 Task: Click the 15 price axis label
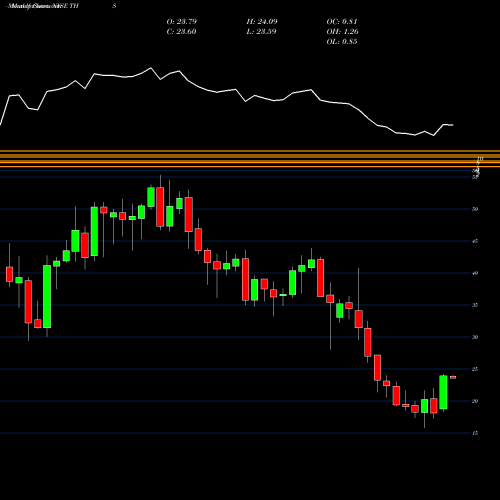click(x=475, y=433)
